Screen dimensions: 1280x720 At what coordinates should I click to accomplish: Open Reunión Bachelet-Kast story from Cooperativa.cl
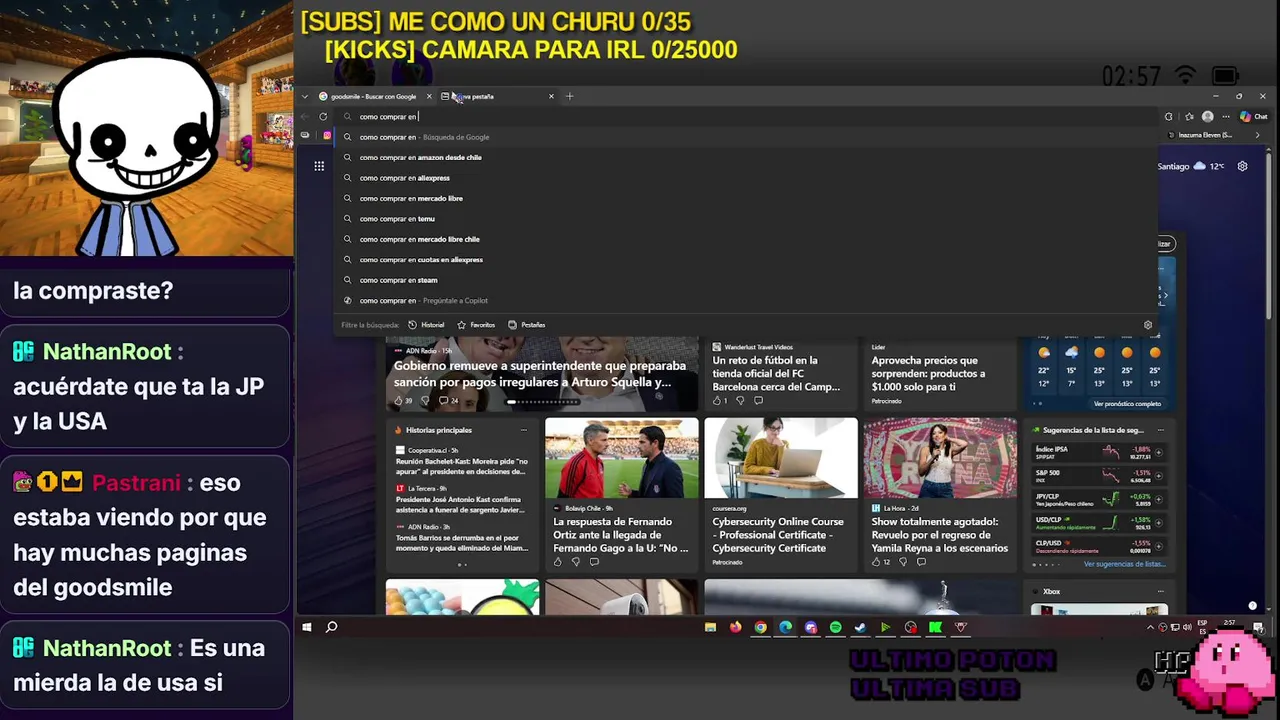459,468
